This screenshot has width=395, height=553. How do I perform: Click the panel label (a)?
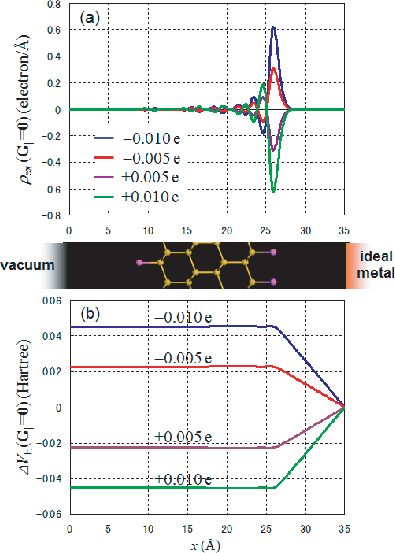90,18
